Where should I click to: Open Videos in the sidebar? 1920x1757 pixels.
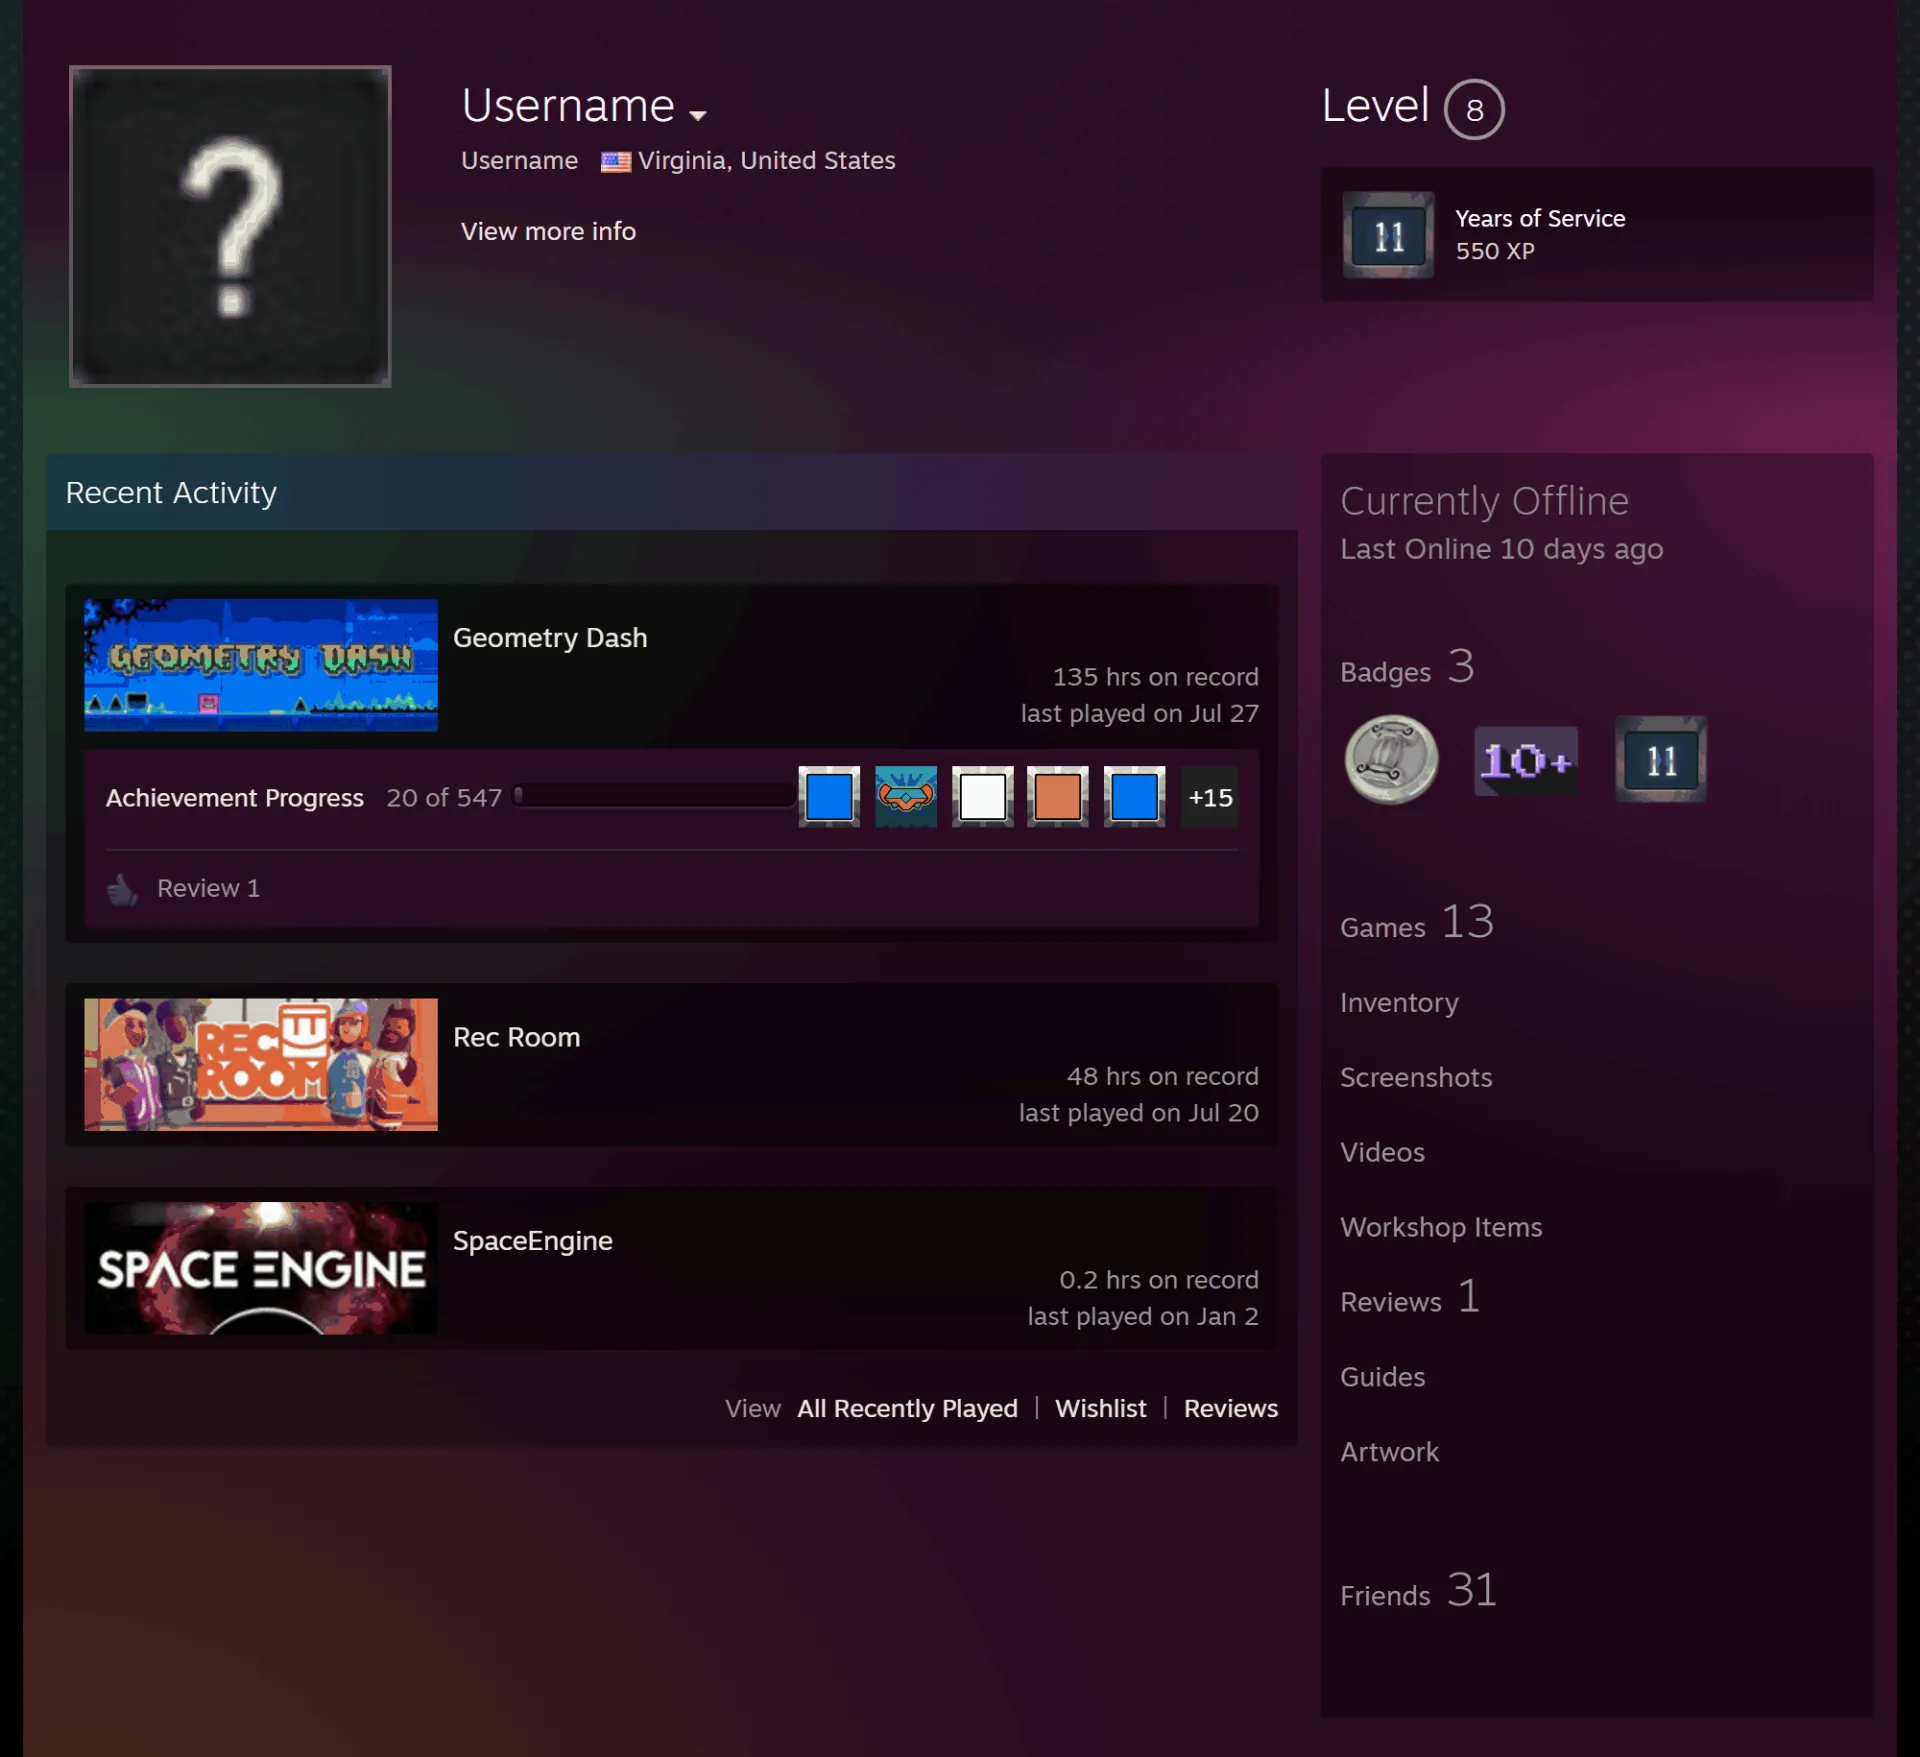1382,1152
